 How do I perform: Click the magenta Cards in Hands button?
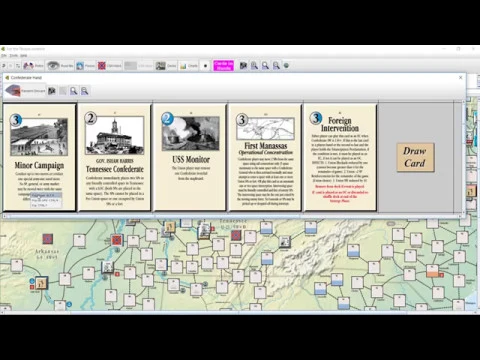coord(223,65)
